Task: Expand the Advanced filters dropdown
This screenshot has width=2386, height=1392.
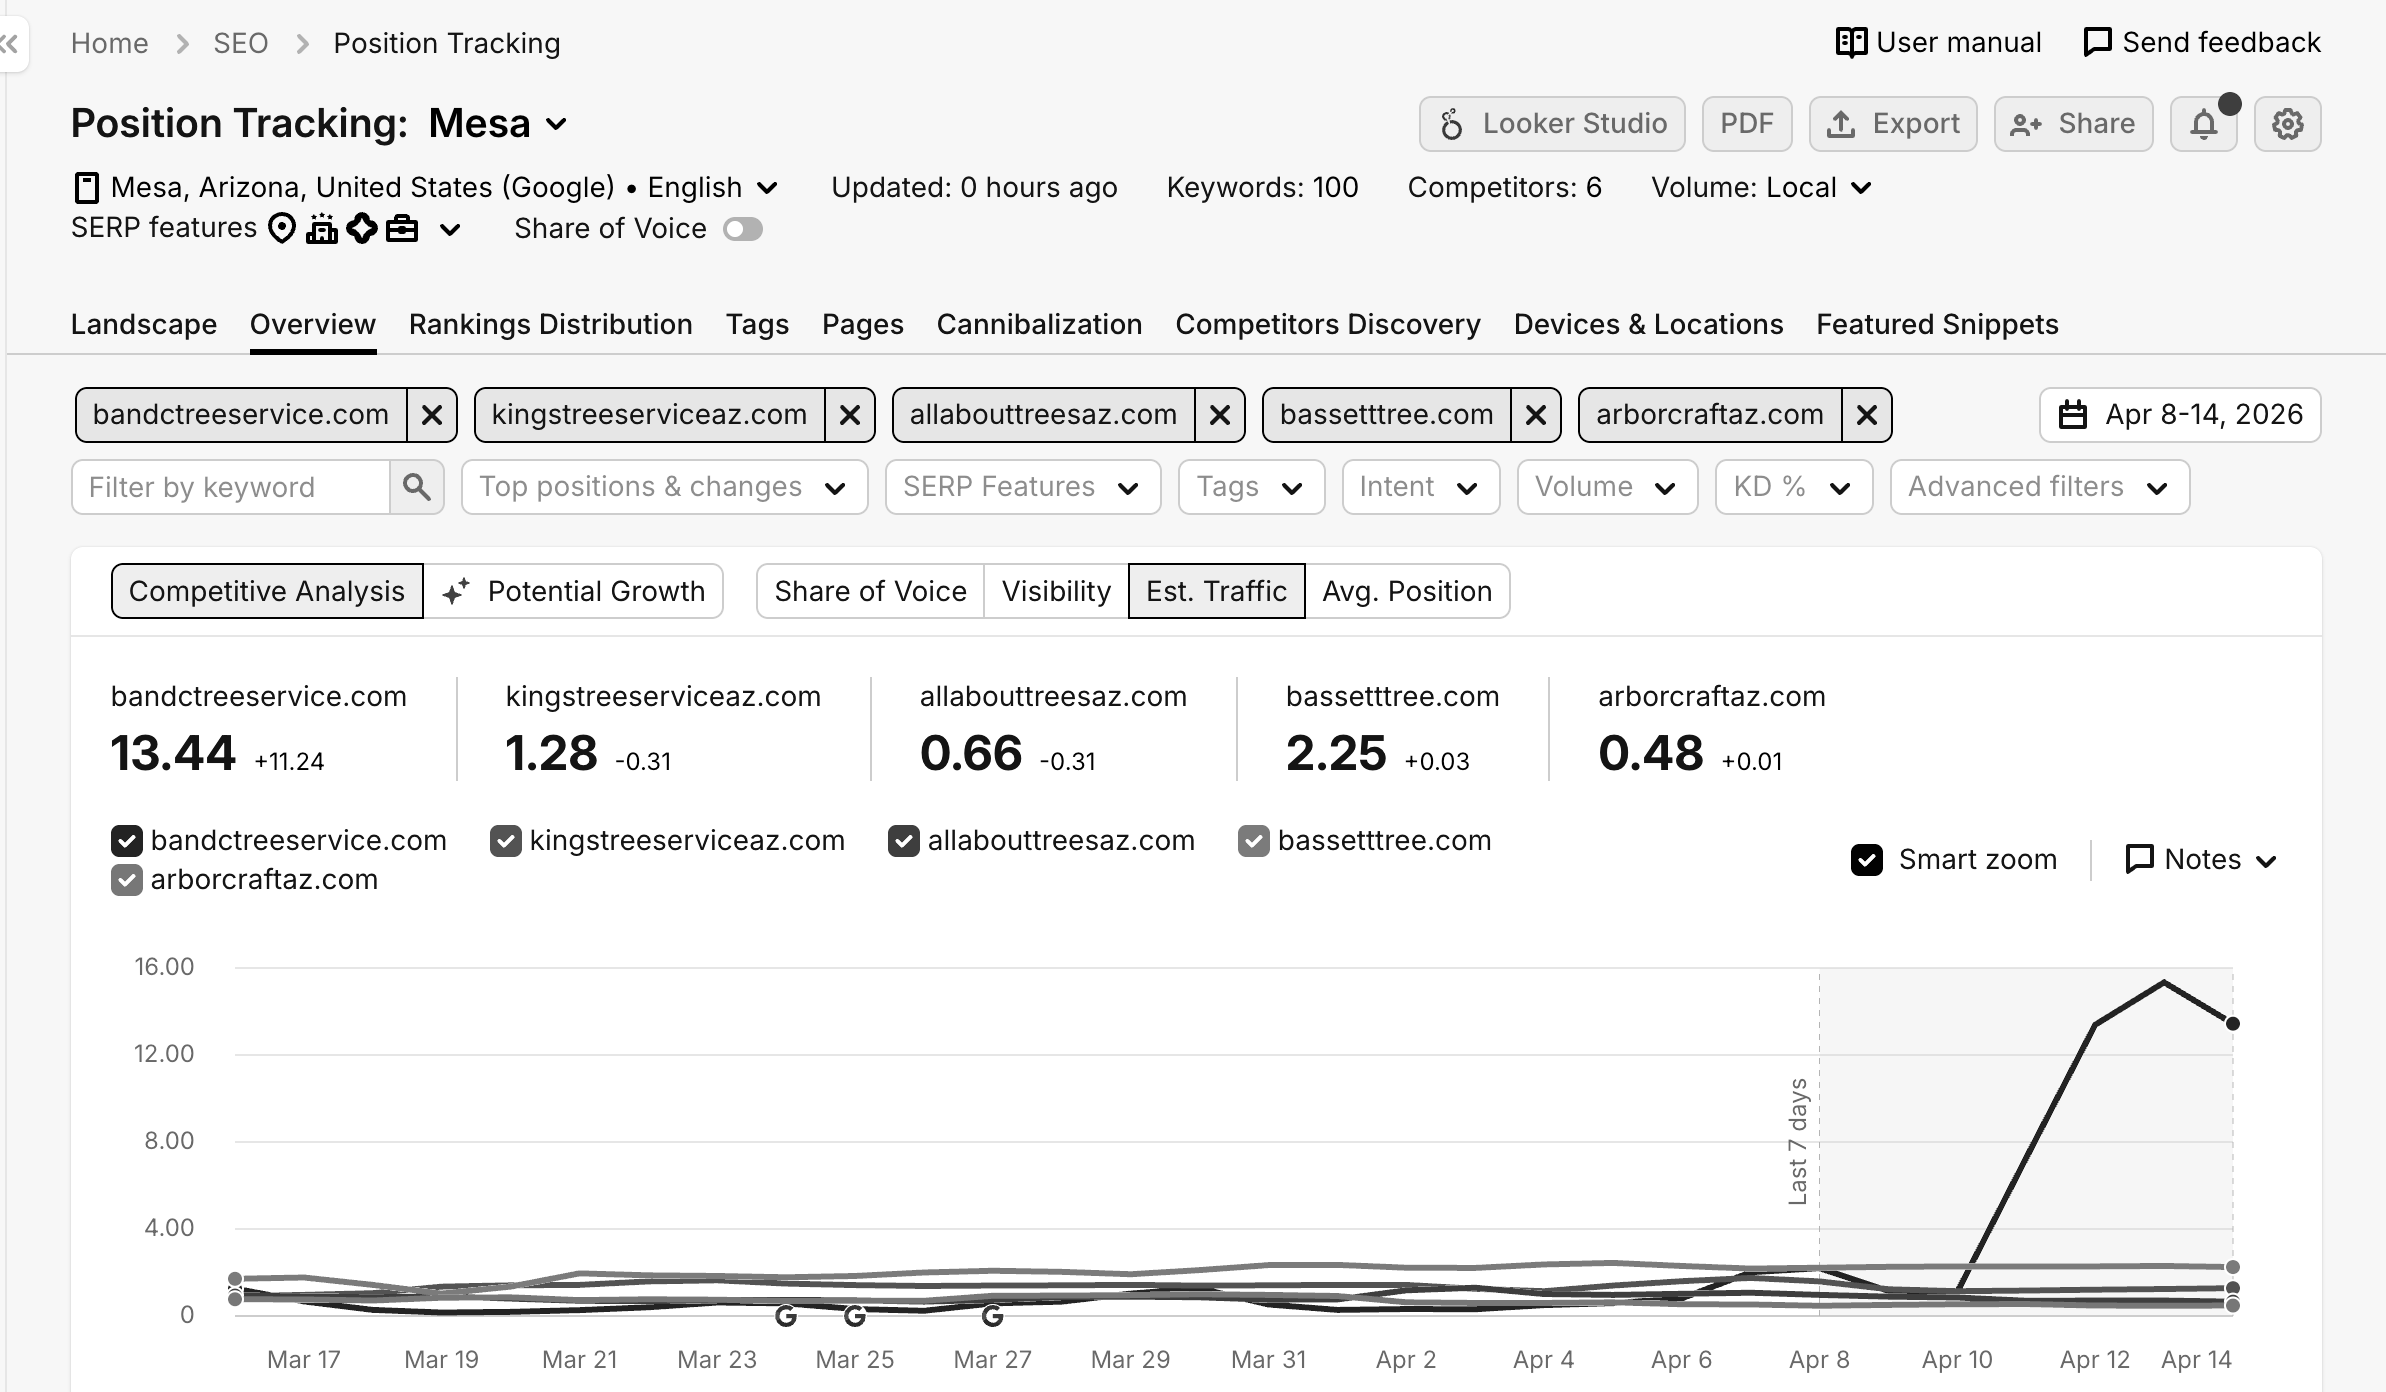Action: click(x=2039, y=487)
